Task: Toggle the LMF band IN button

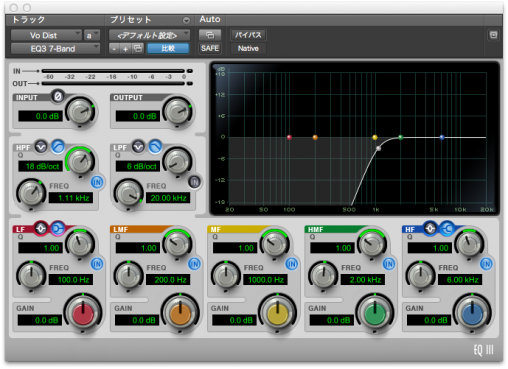Action: tap(194, 264)
